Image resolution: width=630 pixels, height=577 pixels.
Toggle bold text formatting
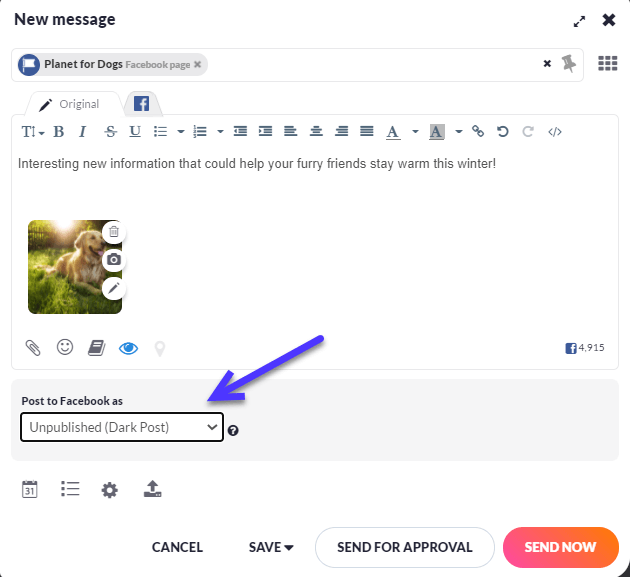pyautogui.click(x=59, y=131)
